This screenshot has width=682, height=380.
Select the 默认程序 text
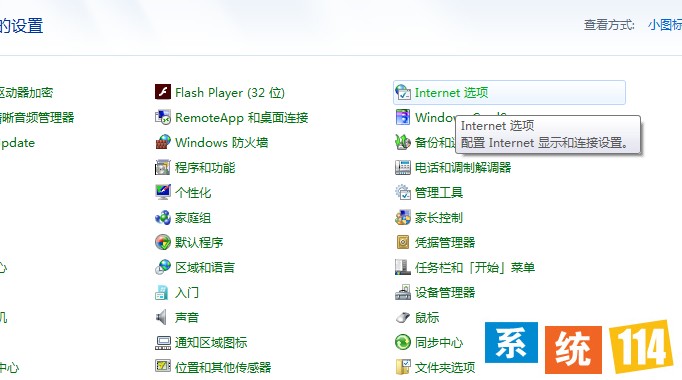click(x=199, y=243)
